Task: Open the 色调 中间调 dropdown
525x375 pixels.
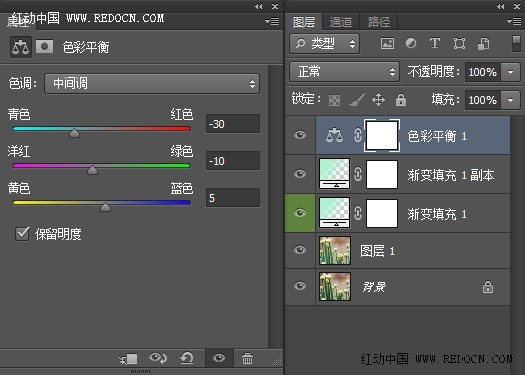Action: tap(152, 83)
